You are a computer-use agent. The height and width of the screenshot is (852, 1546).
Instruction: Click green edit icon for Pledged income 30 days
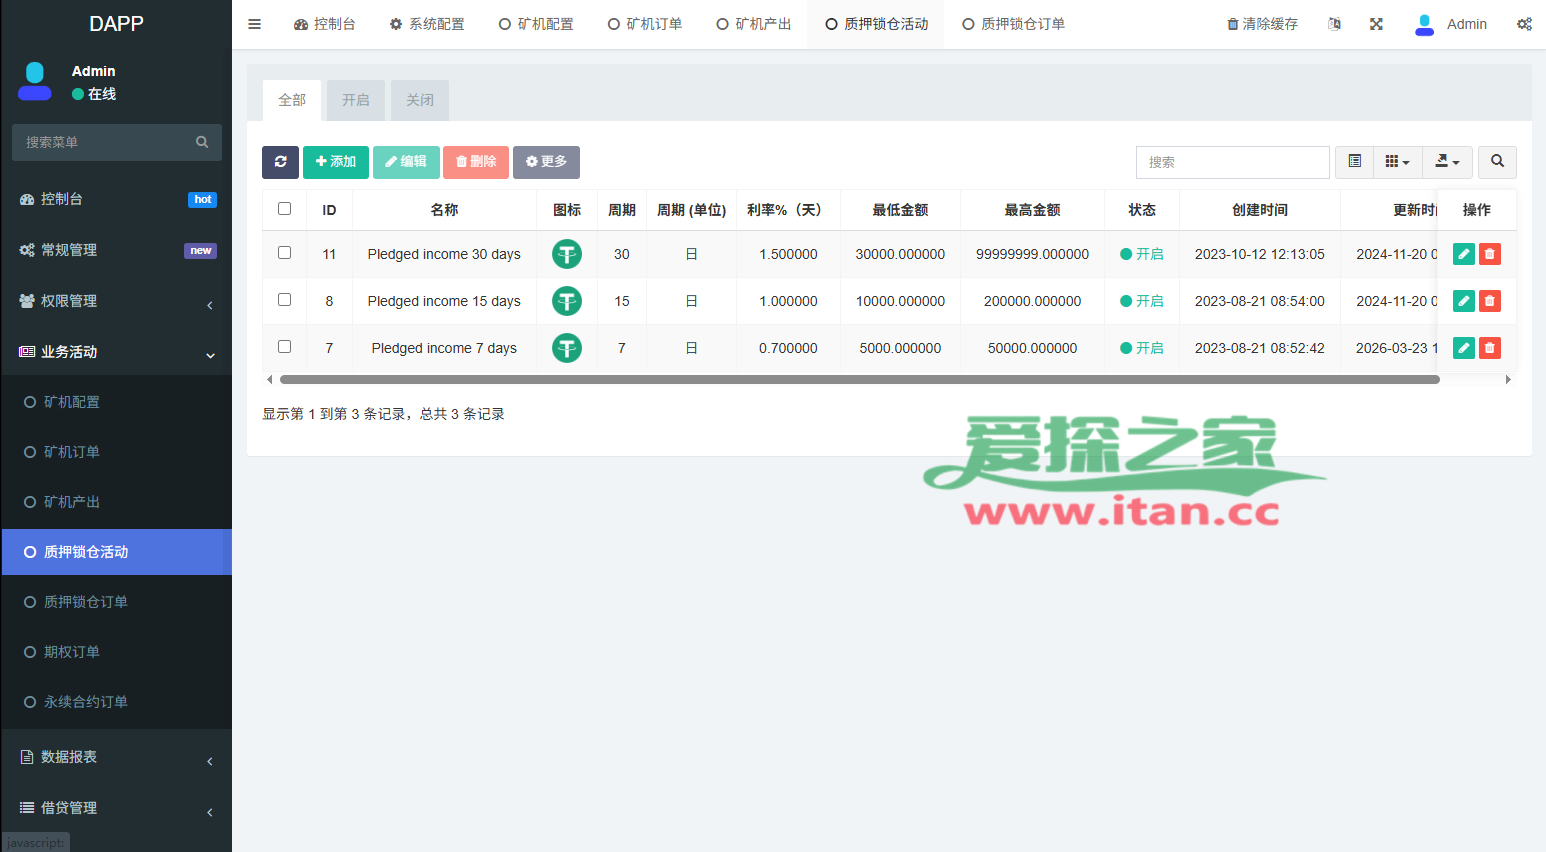click(x=1463, y=254)
